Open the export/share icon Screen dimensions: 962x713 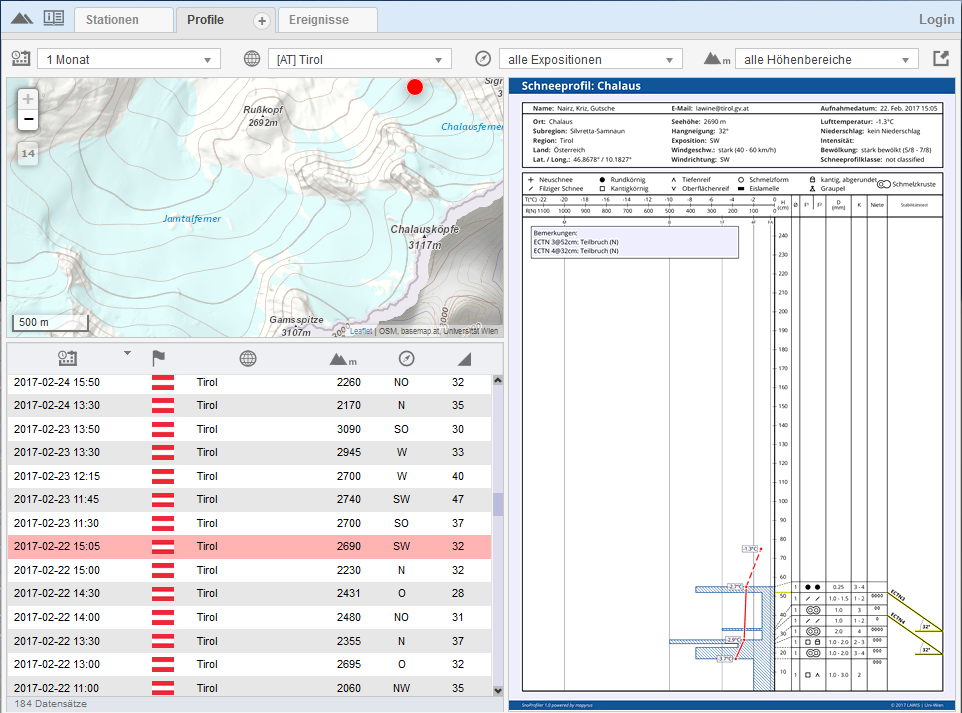[941, 59]
